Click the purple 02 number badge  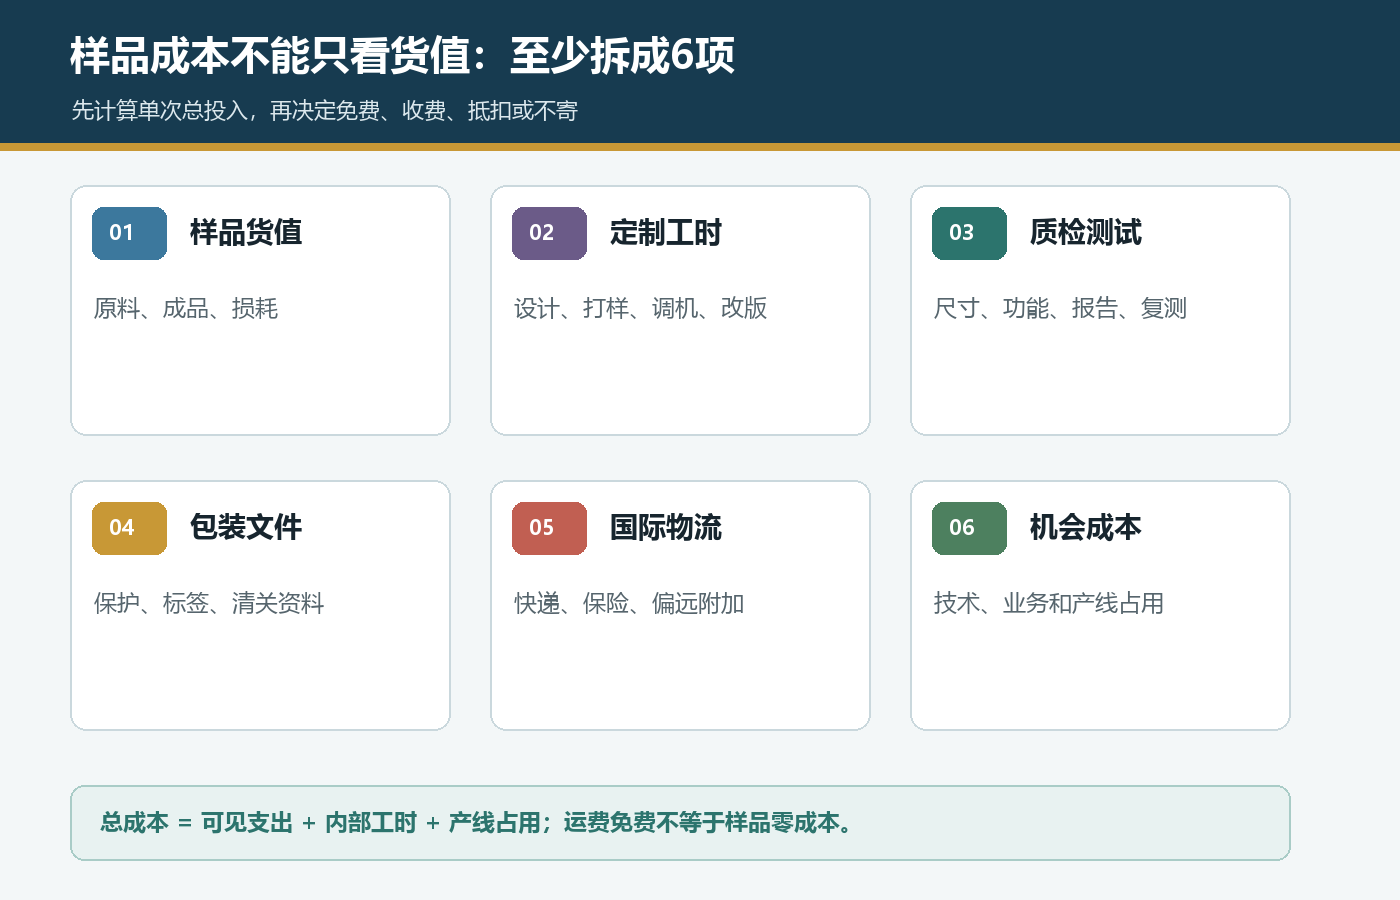coord(549,233)
